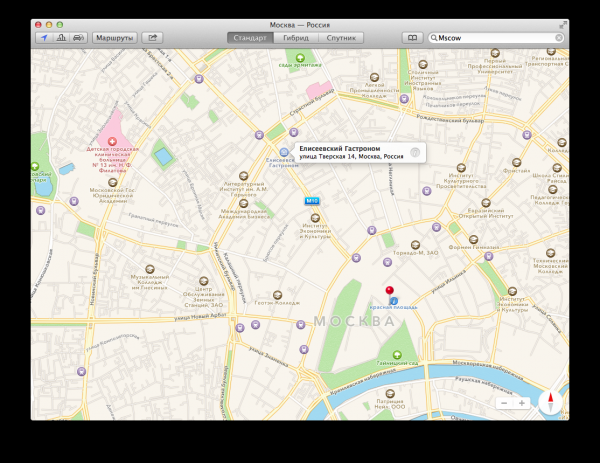The width and height of the screenshot is (600, 463).
Task: Click the Красная площадь info marker
Action: (x=394, y=301)
